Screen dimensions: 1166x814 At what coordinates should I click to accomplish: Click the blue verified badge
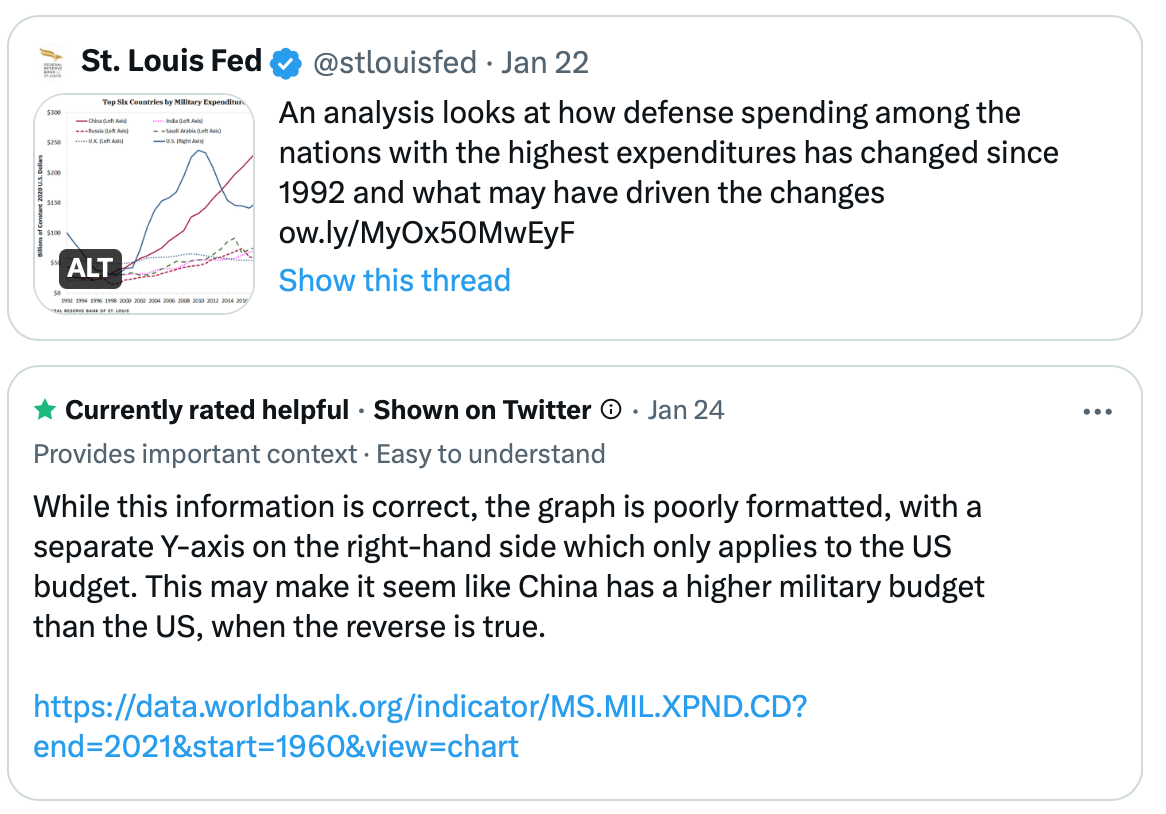(x=287, y=63)
